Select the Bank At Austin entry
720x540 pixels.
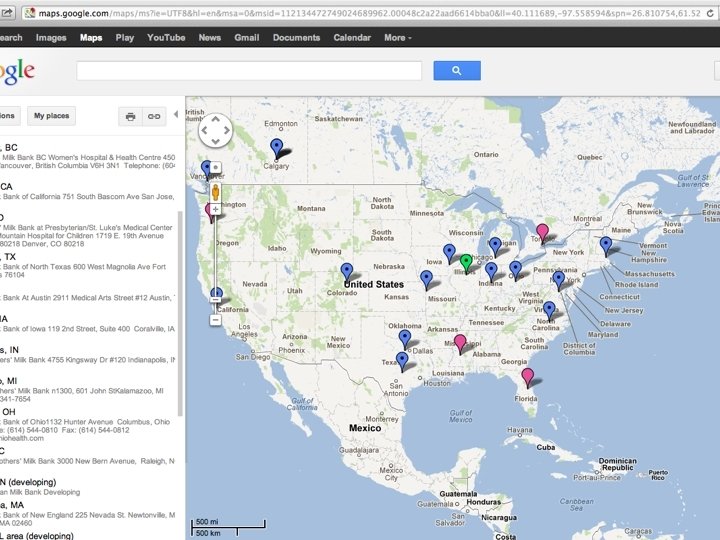tap(87, 298)
